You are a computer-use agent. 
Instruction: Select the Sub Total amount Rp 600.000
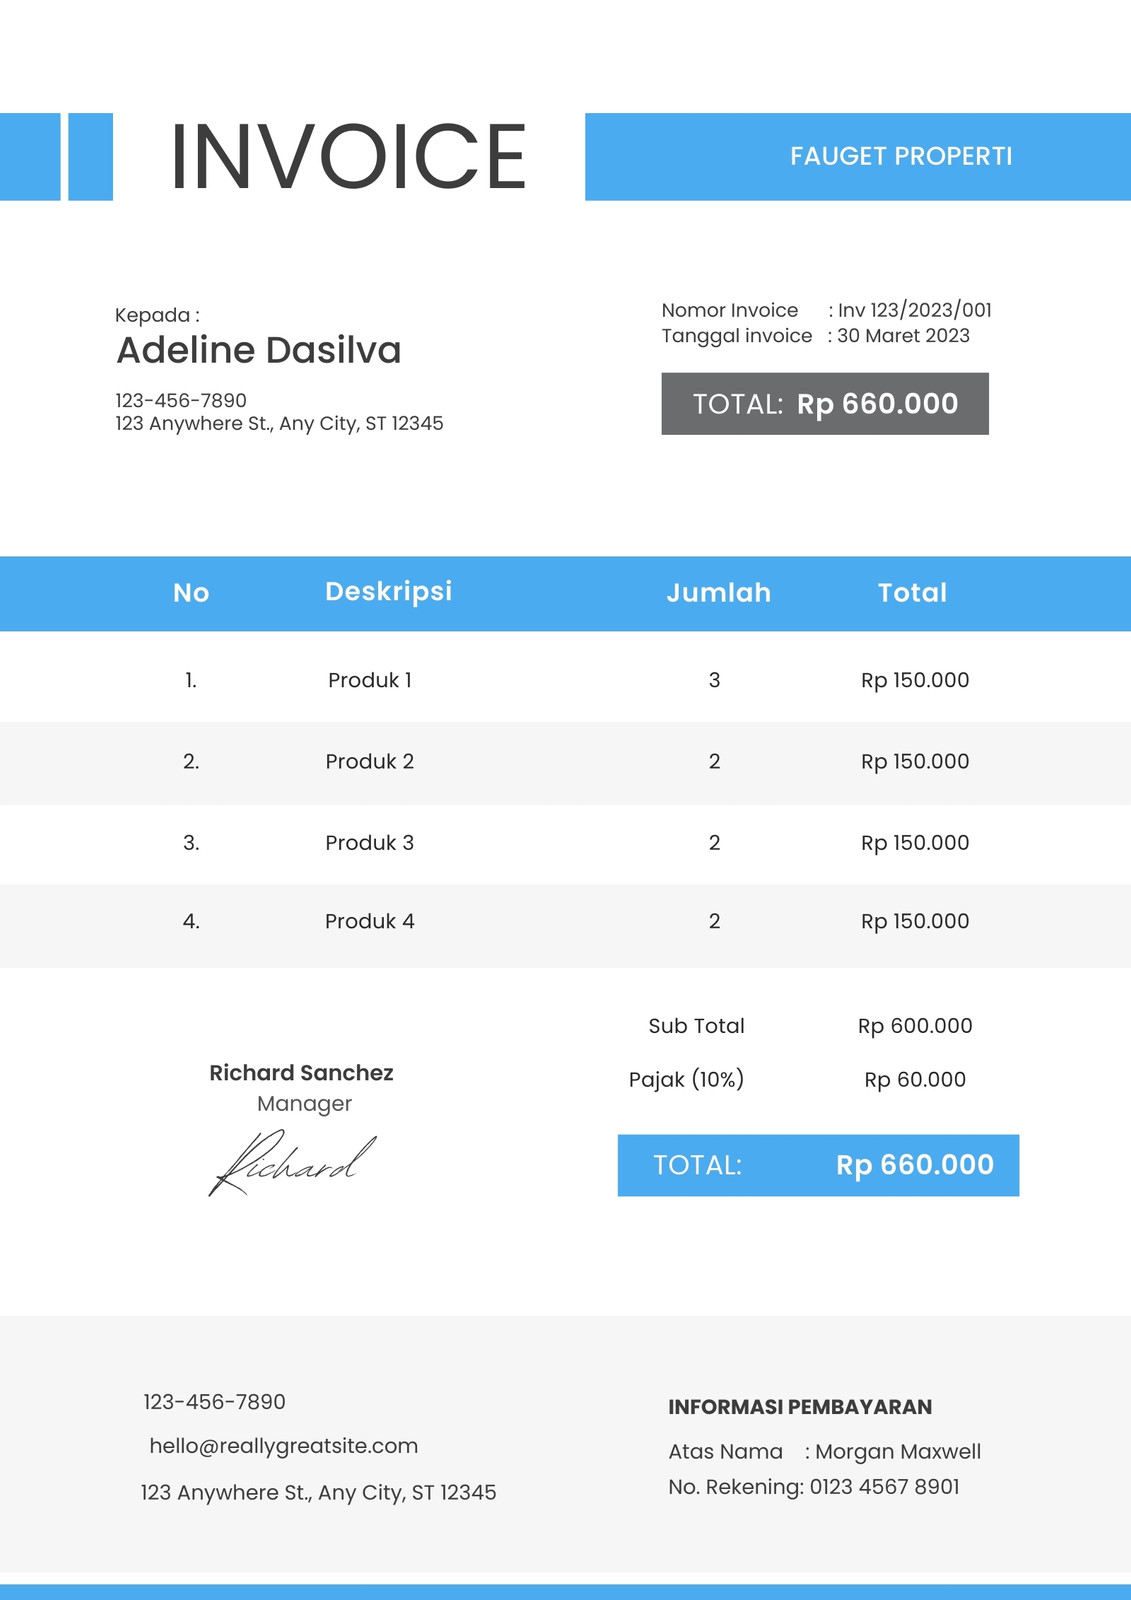[915, 1026]
